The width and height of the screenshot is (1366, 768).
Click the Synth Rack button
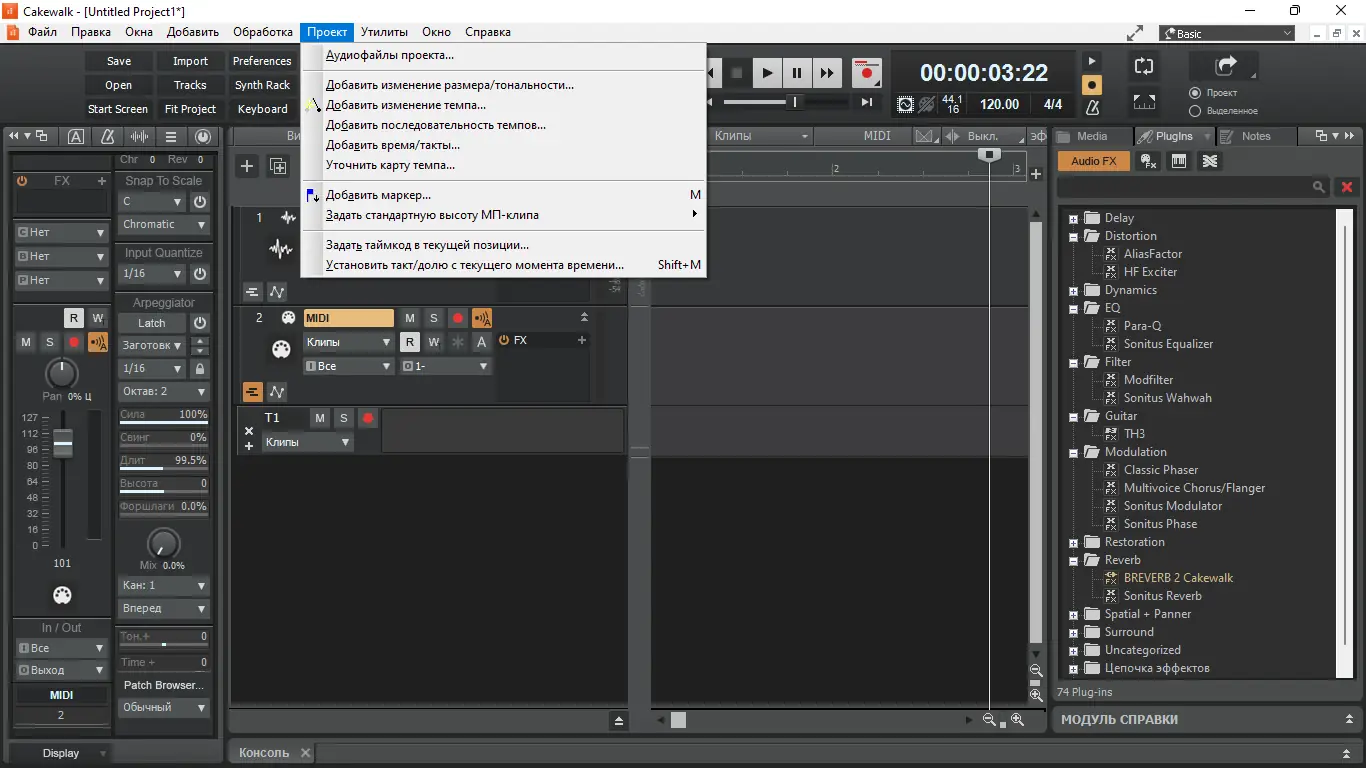[x=262, y=85]
